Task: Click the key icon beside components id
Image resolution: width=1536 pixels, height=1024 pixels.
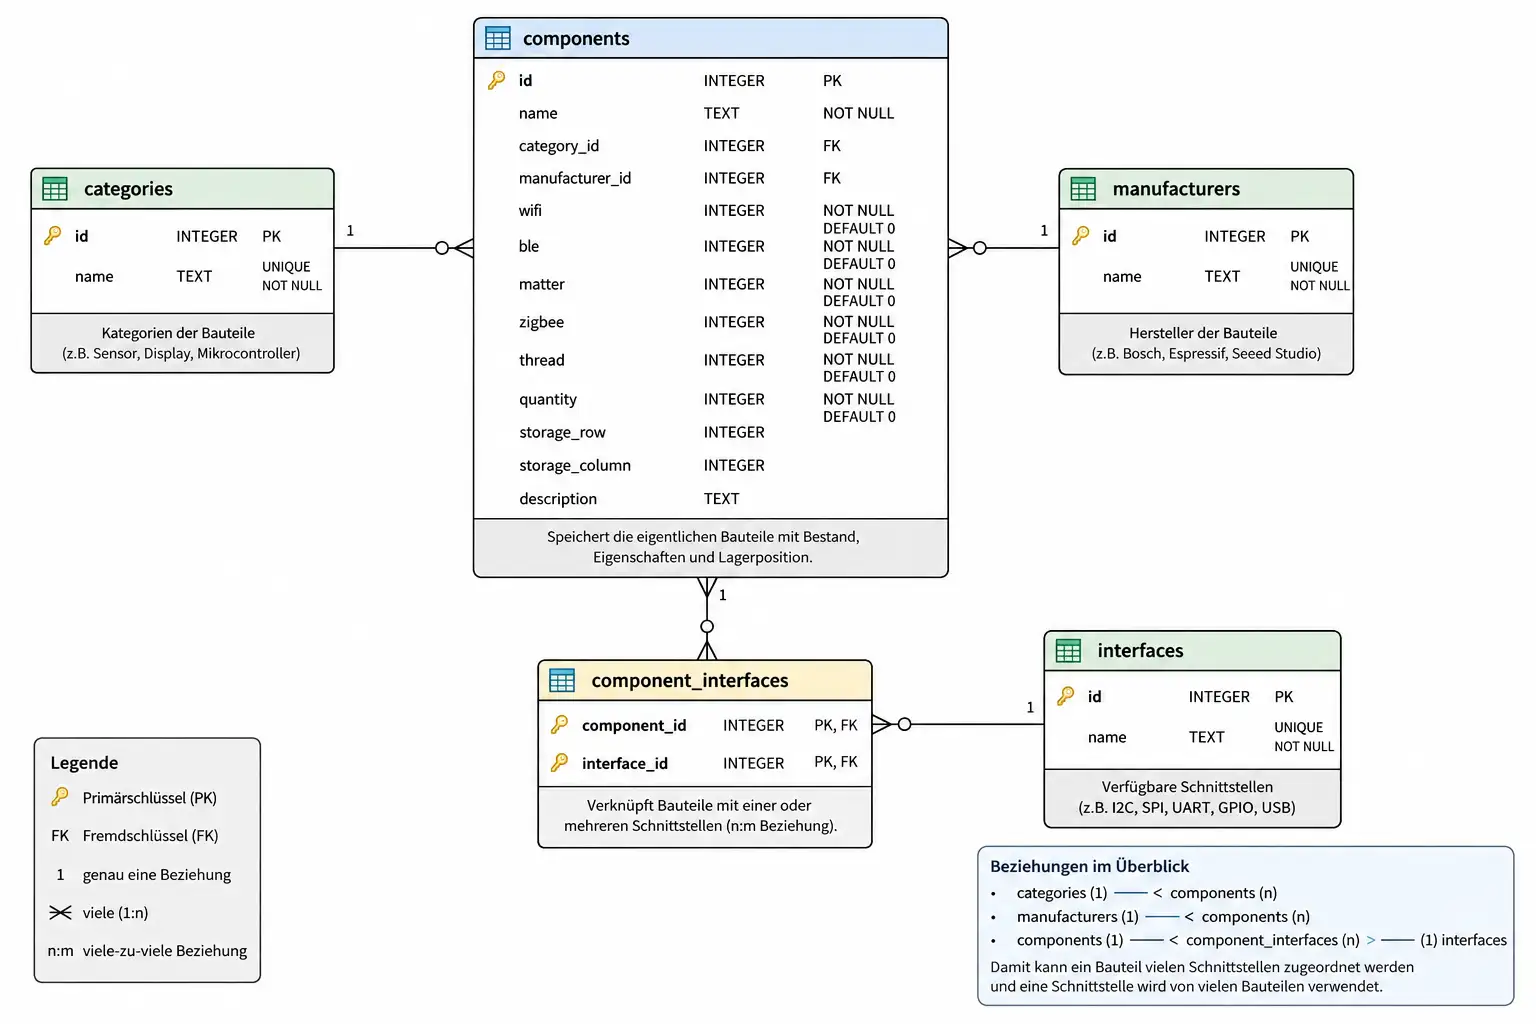Action: 496,80
